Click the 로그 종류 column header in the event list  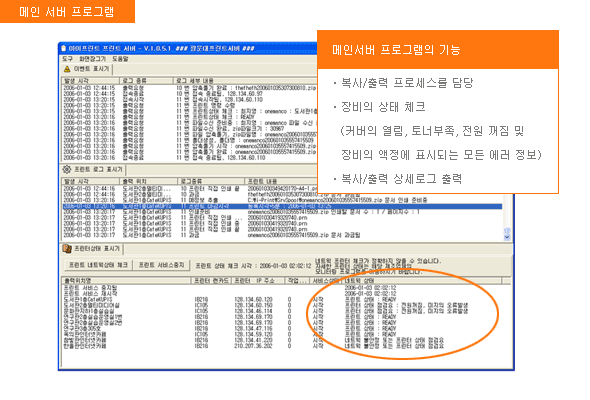coord(146,81)
